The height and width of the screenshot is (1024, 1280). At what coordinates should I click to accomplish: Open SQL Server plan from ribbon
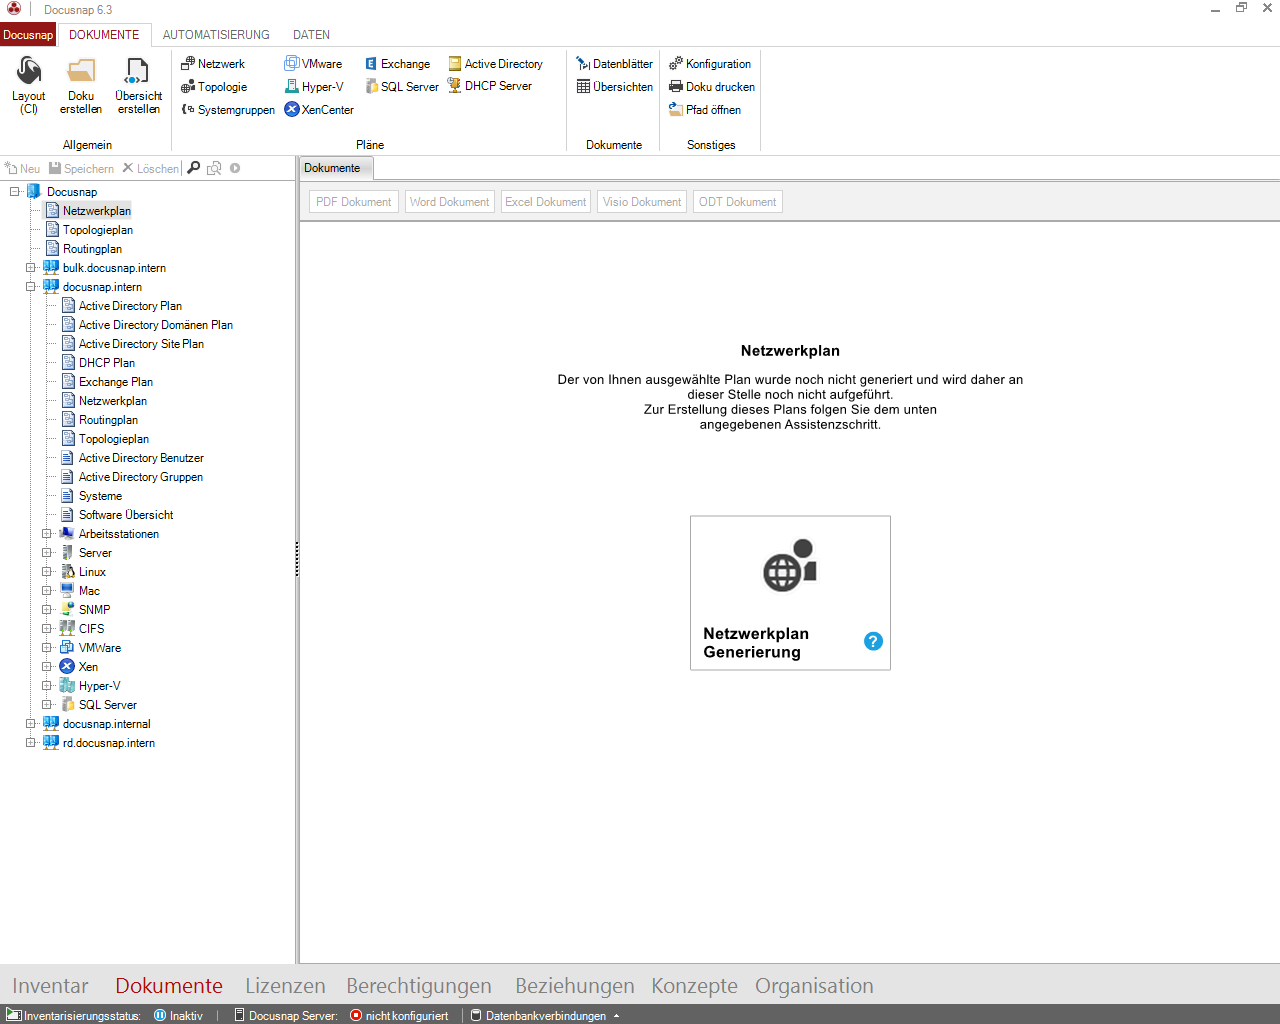click(x=402, y=86)
